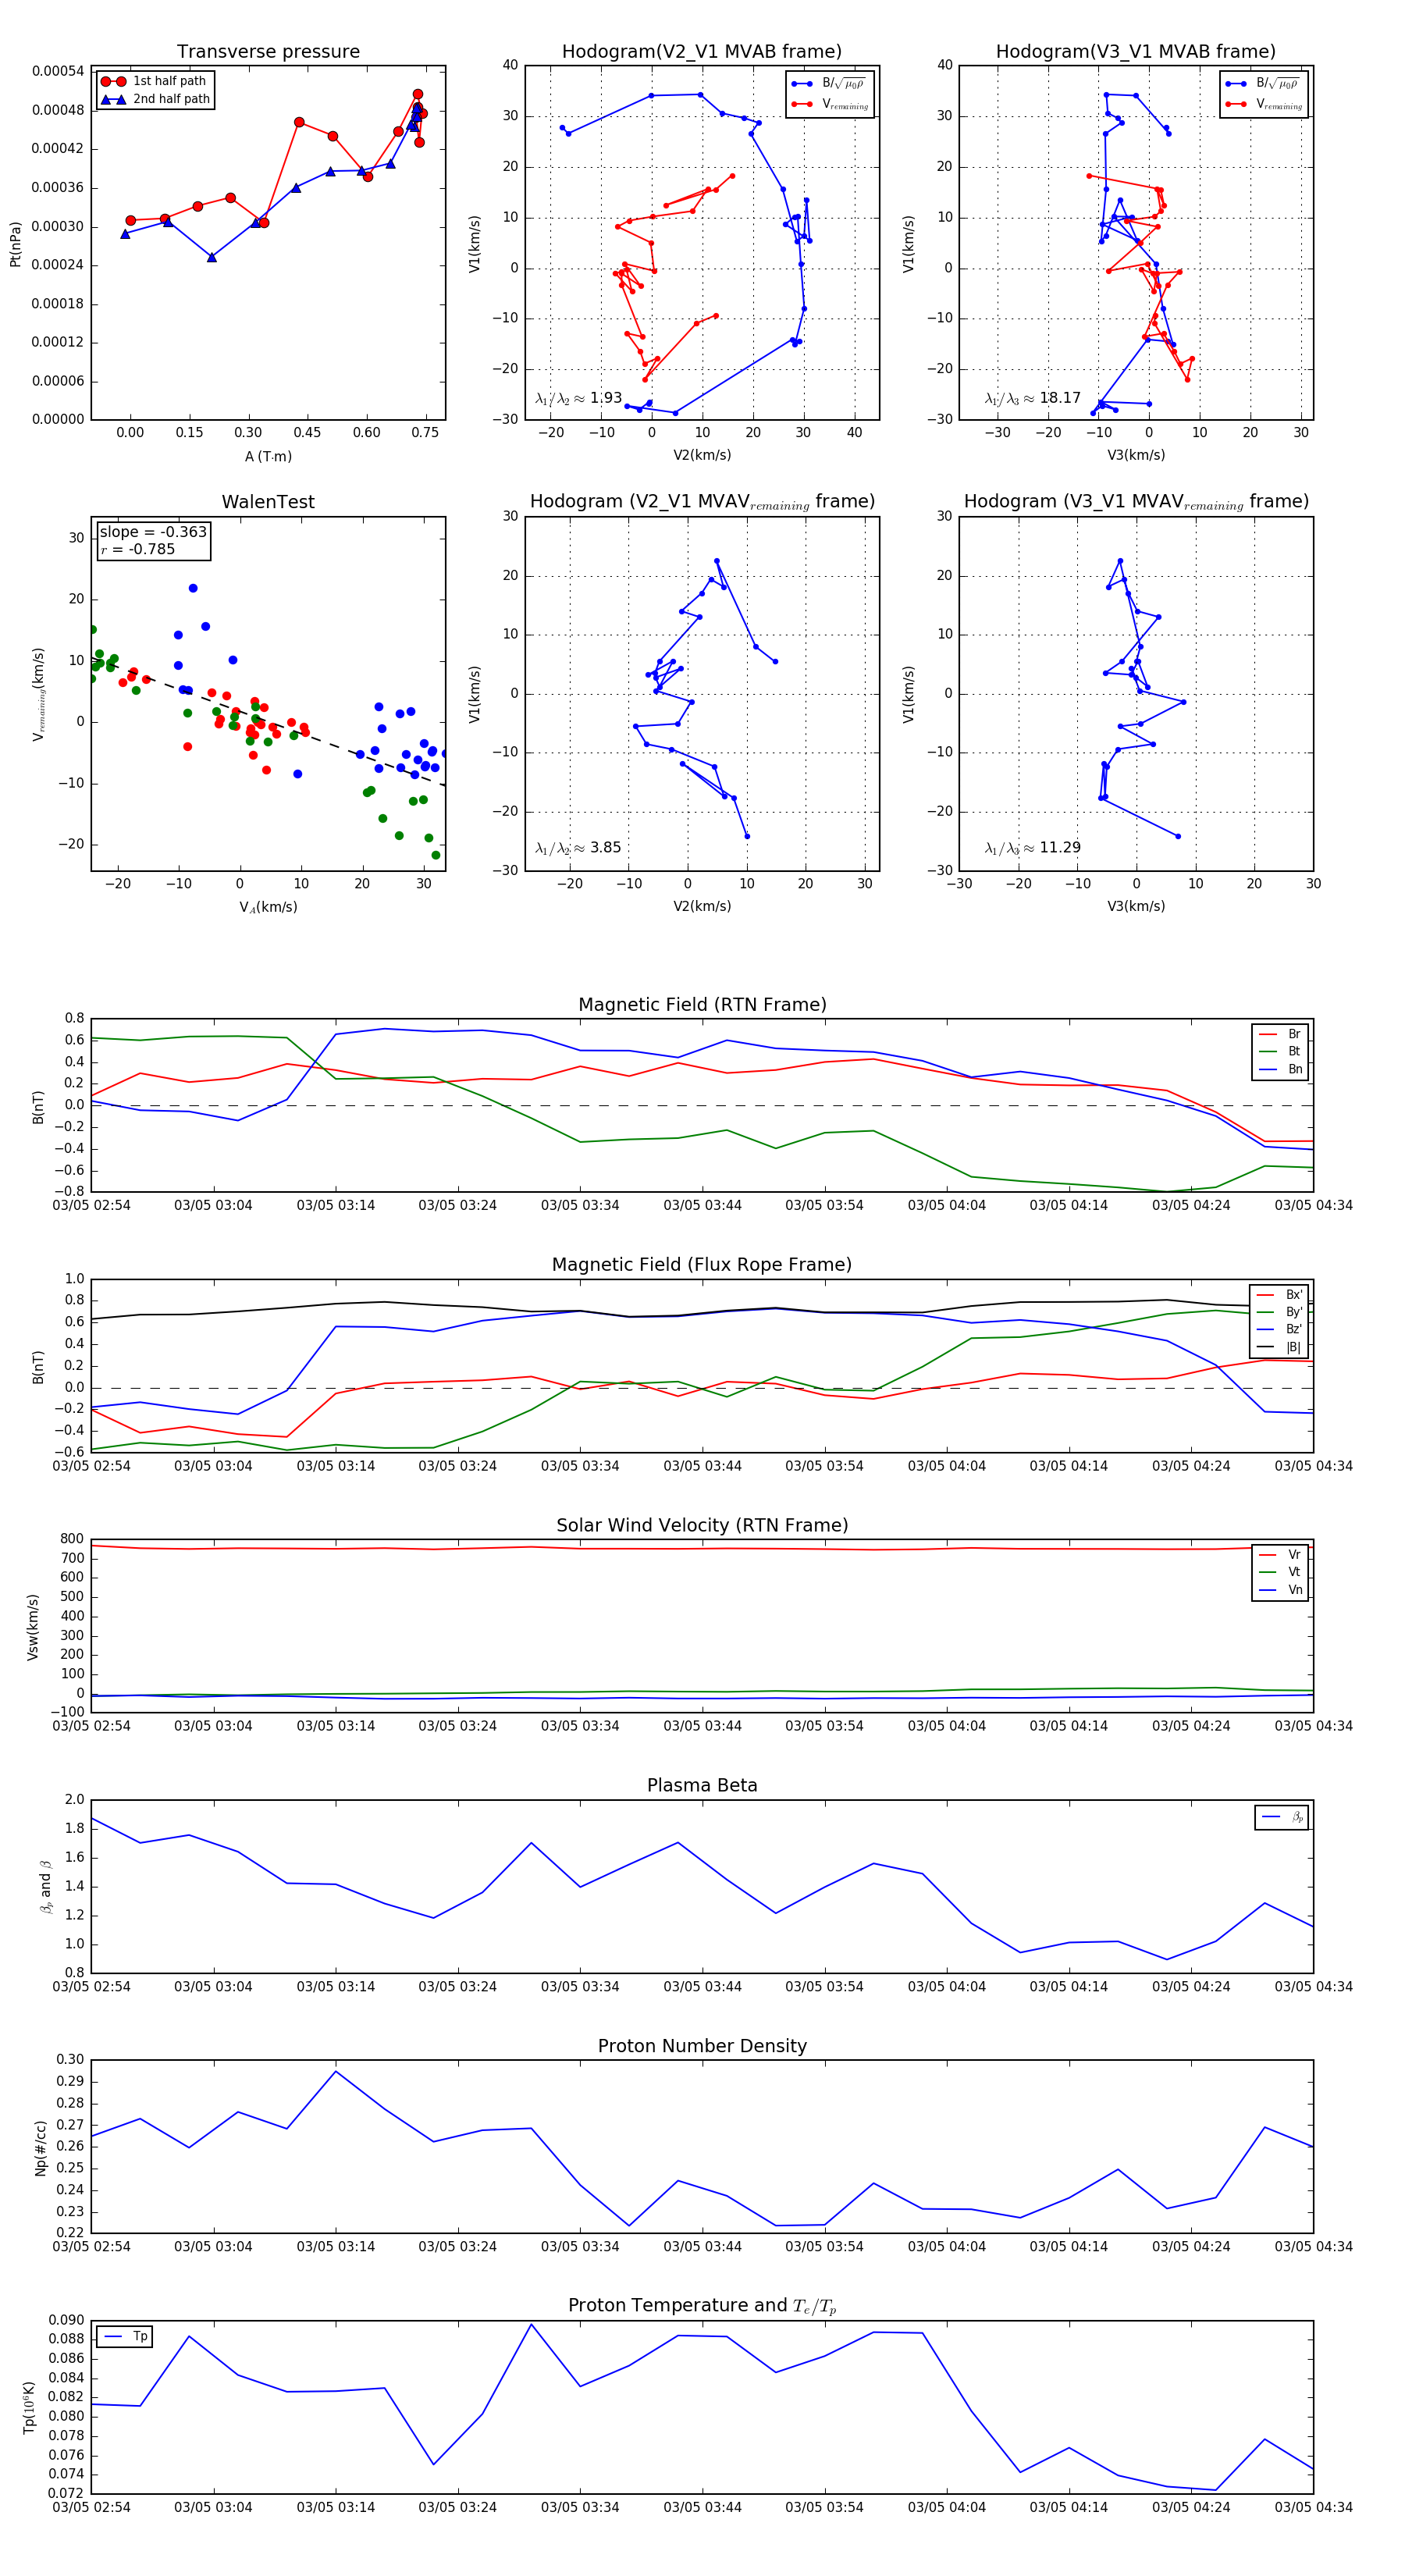Select the |B| legend entry
The height and width of the screenshot is (2576, 1405).
(x=1280, y=1347)
